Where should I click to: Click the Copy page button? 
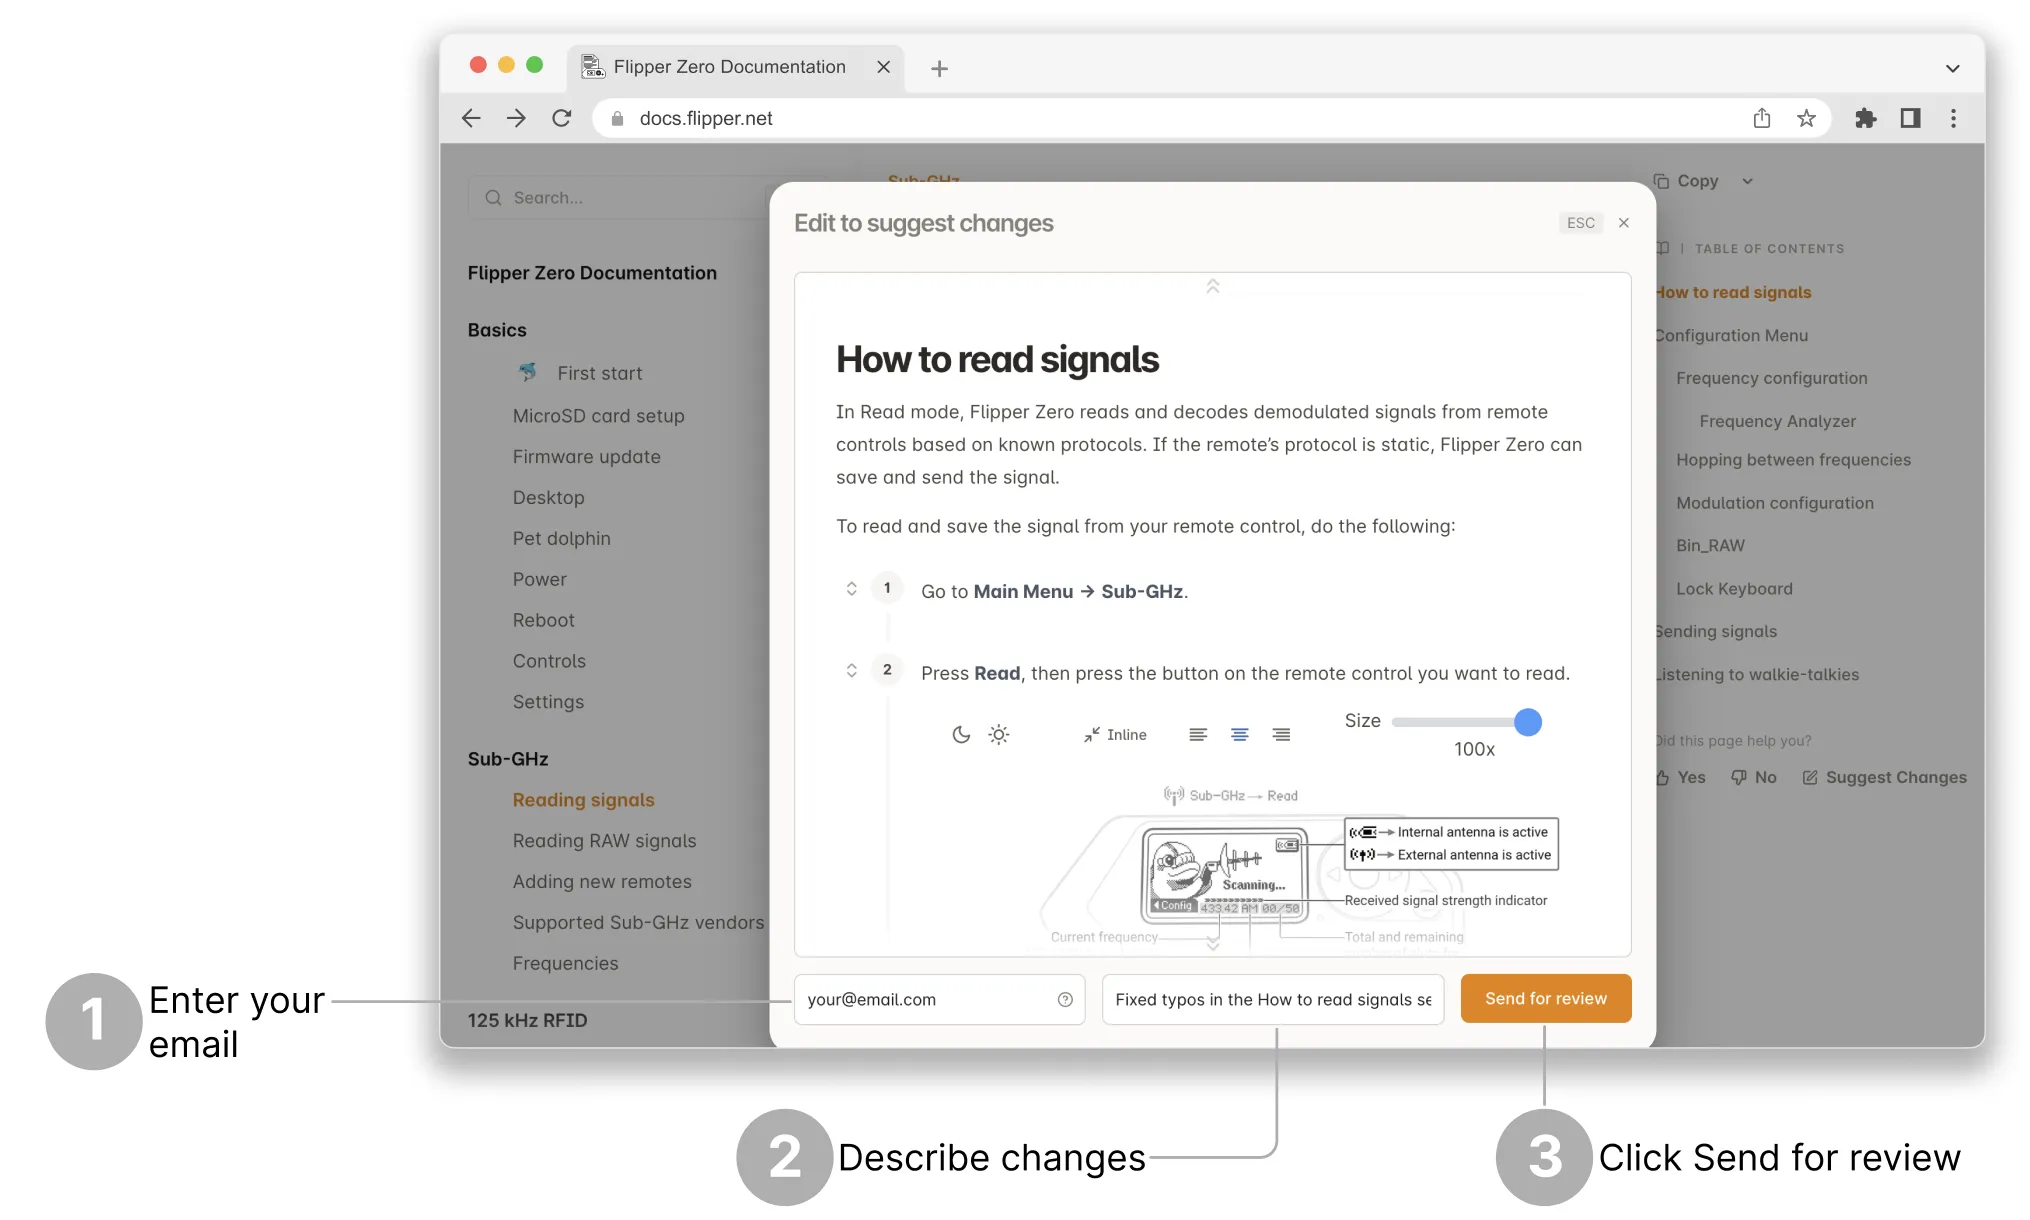pos(1687,182)
